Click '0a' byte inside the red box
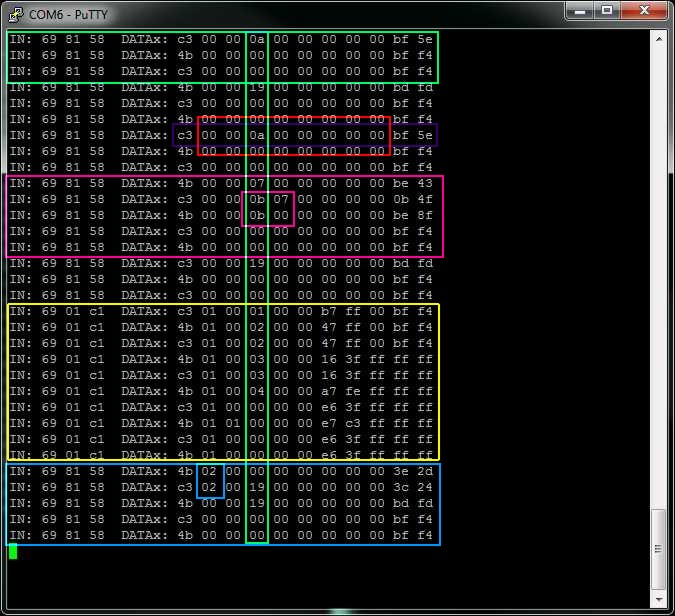The width and height of the screenshot is (675, 616). pyautogui.click(x=257, y=135)
